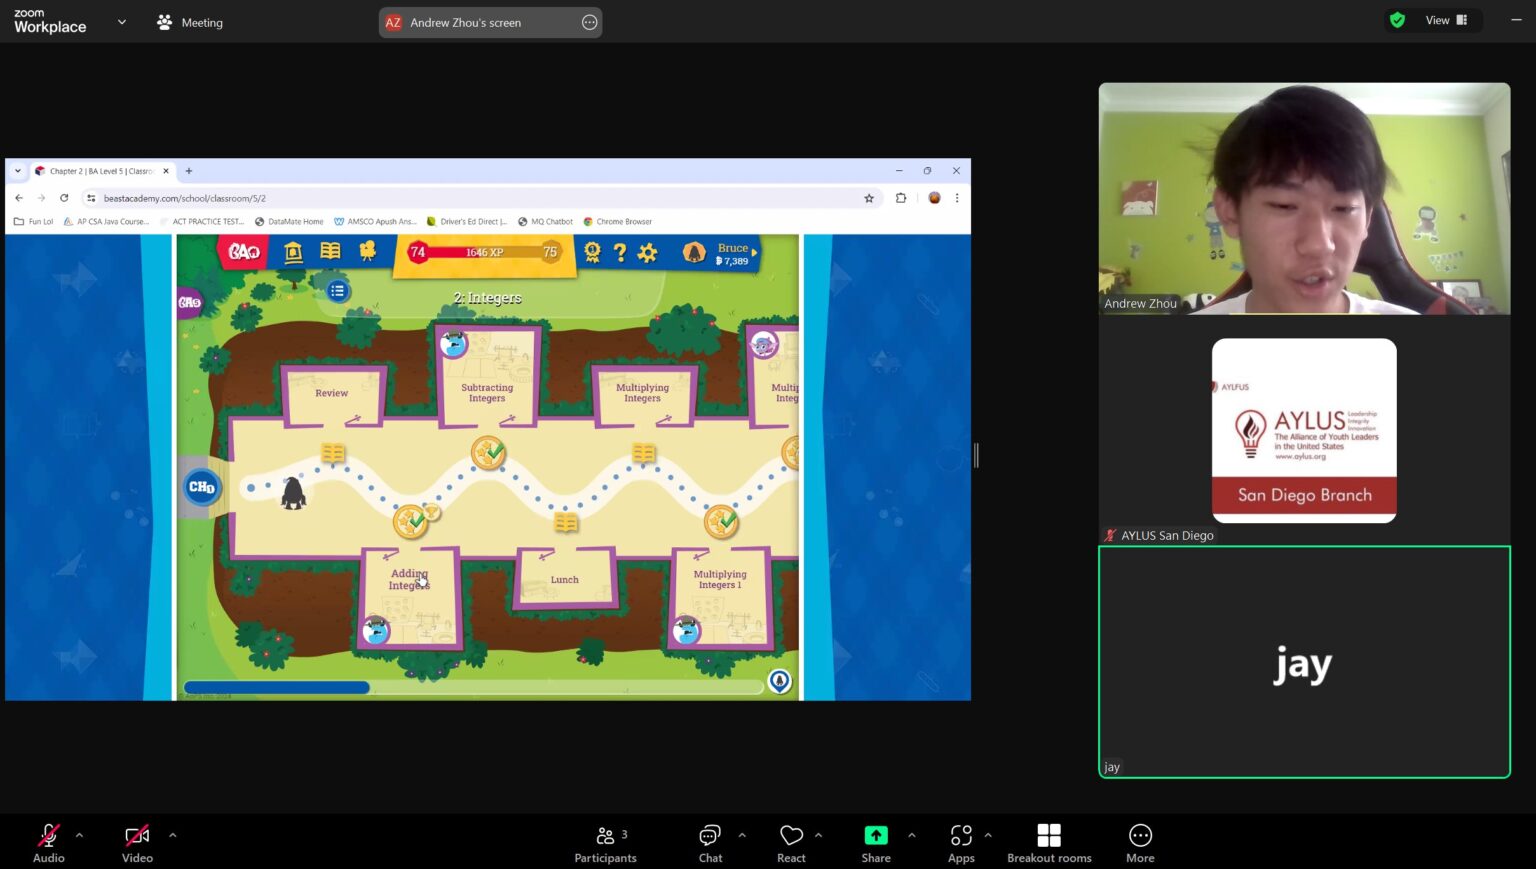Expand Bruce profile arrow in game toolbar
This screenshot has width=1536, height=869.
coord(755,253)
